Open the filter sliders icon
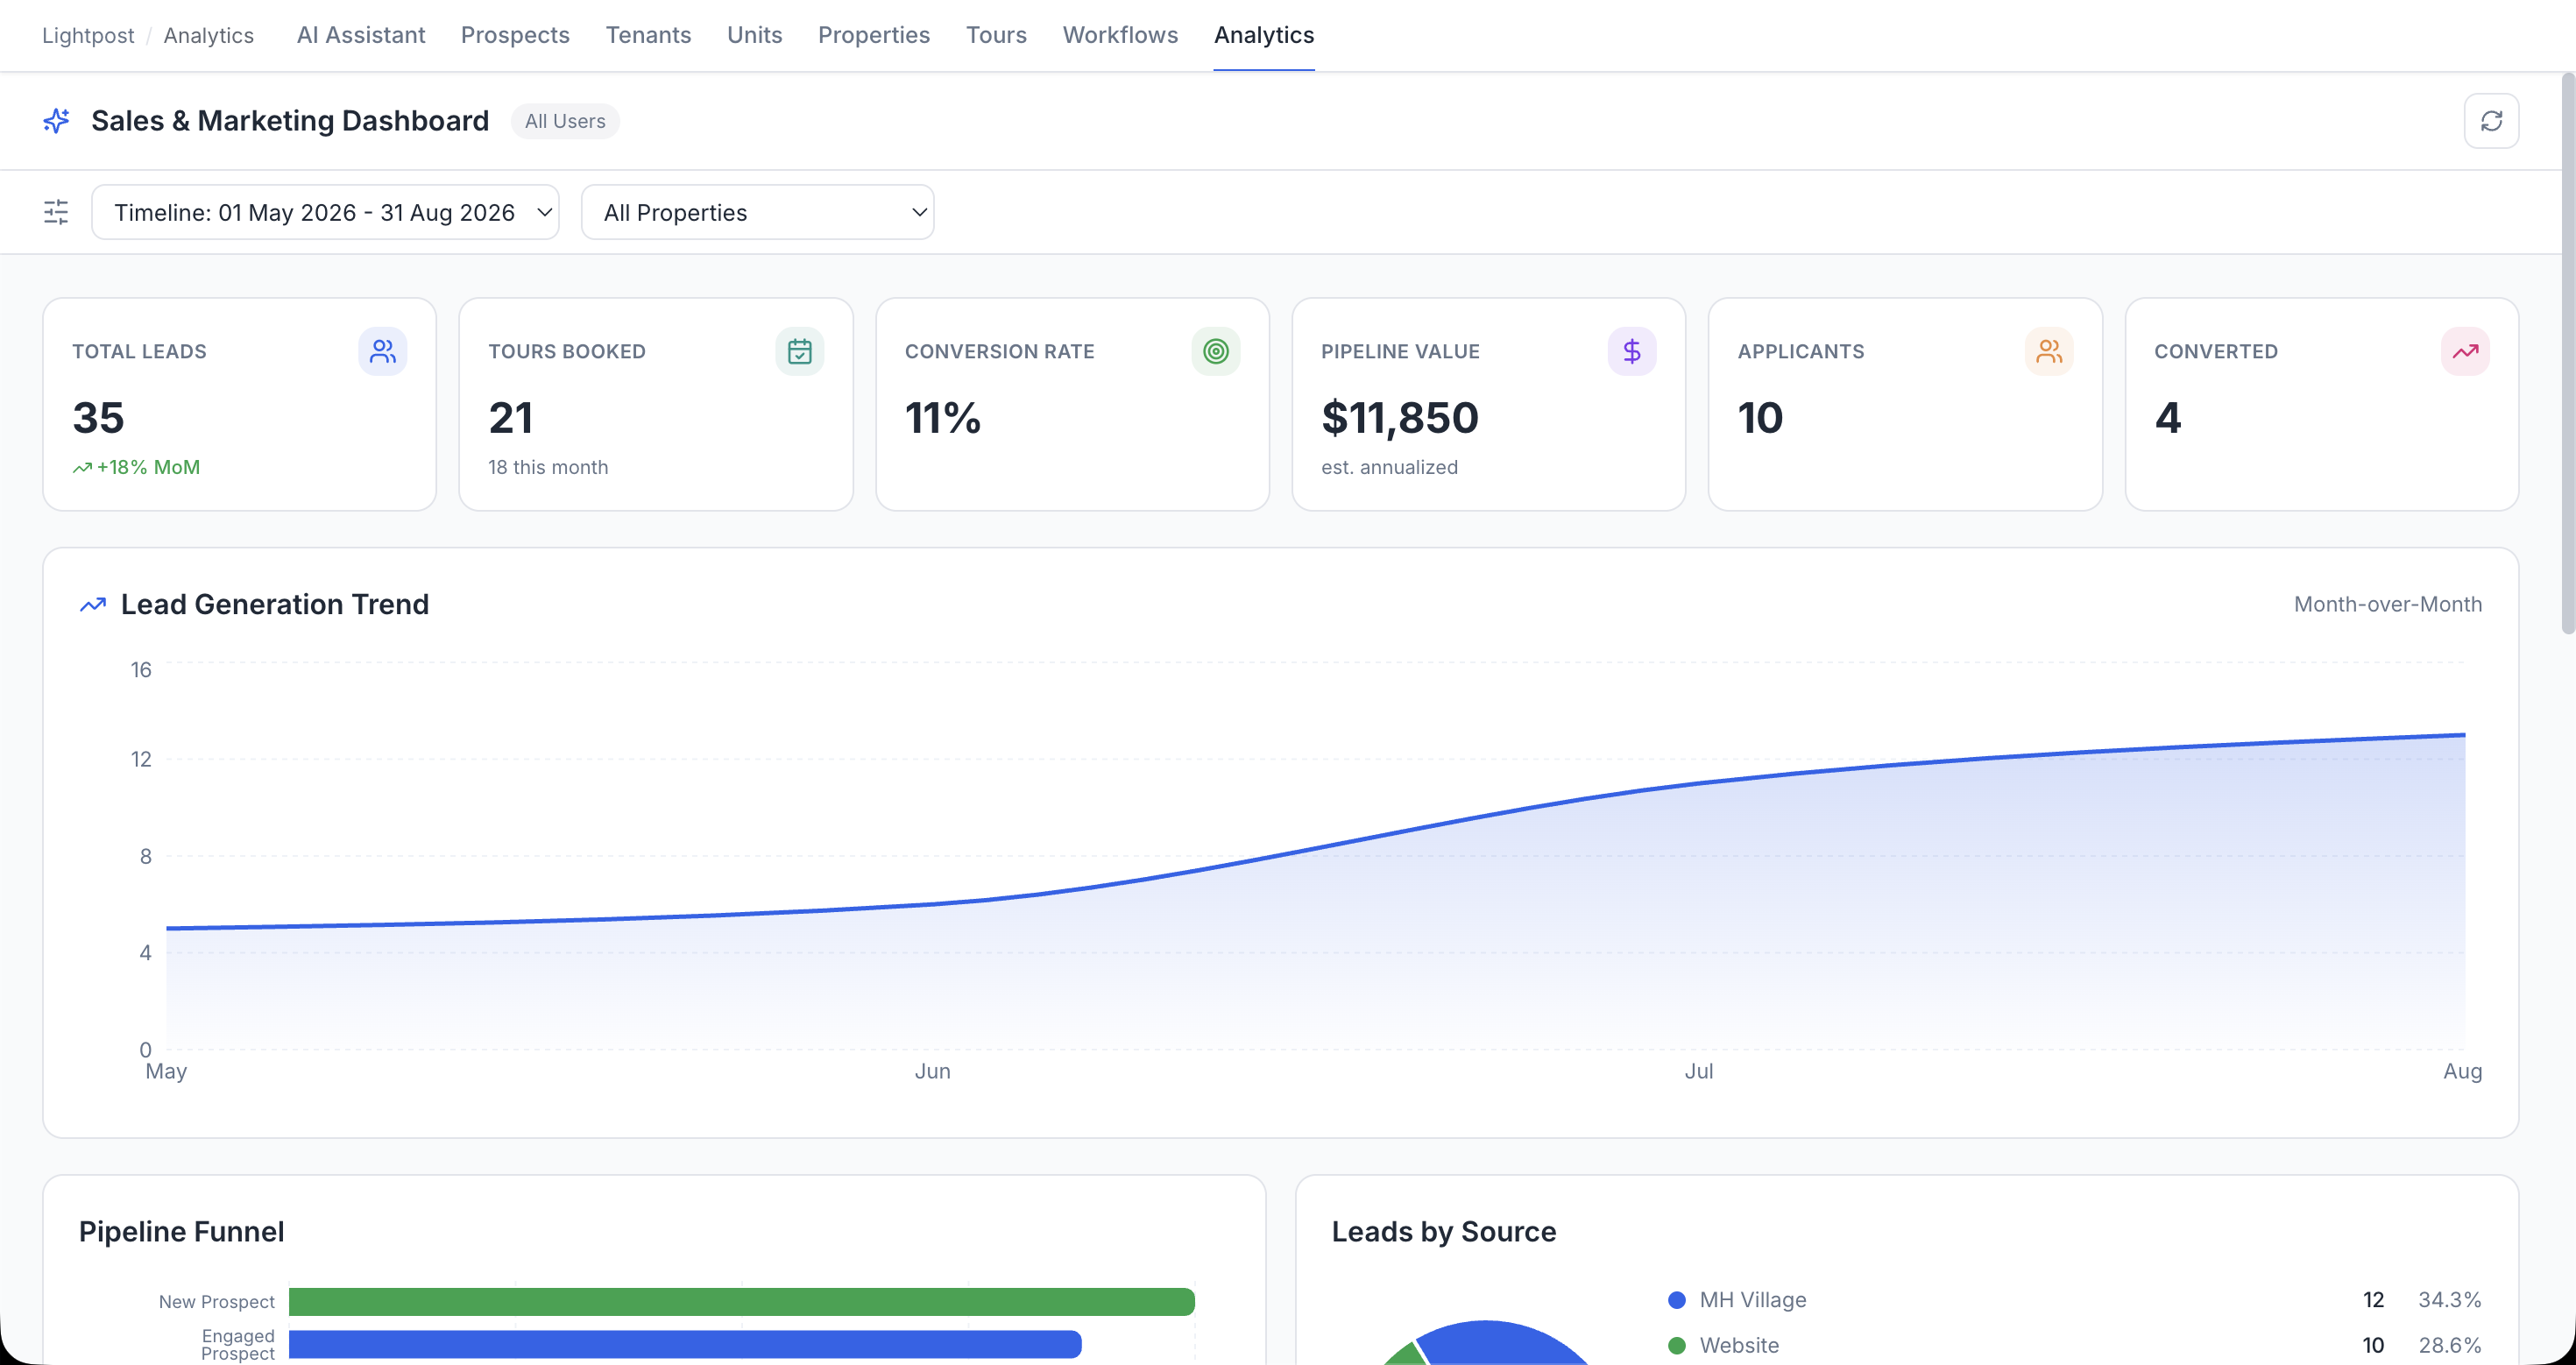 [x=56, y=212]
